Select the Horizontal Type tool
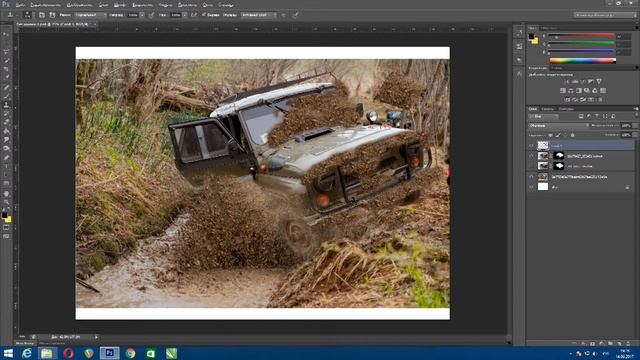This screenshot has width=640, height=360. pos(6,167)
